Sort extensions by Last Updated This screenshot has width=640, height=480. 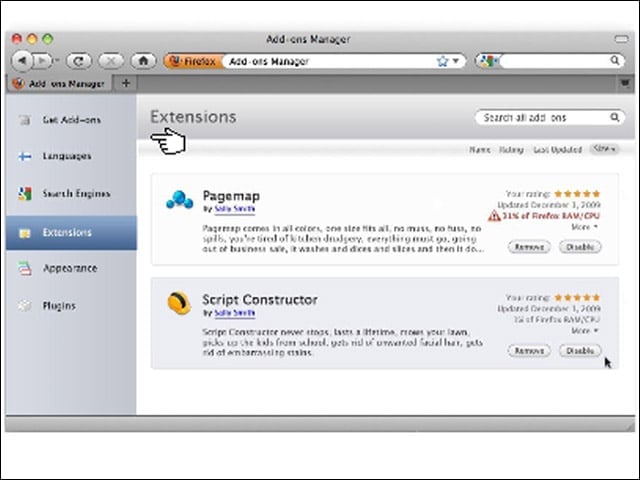click(557, 150)
